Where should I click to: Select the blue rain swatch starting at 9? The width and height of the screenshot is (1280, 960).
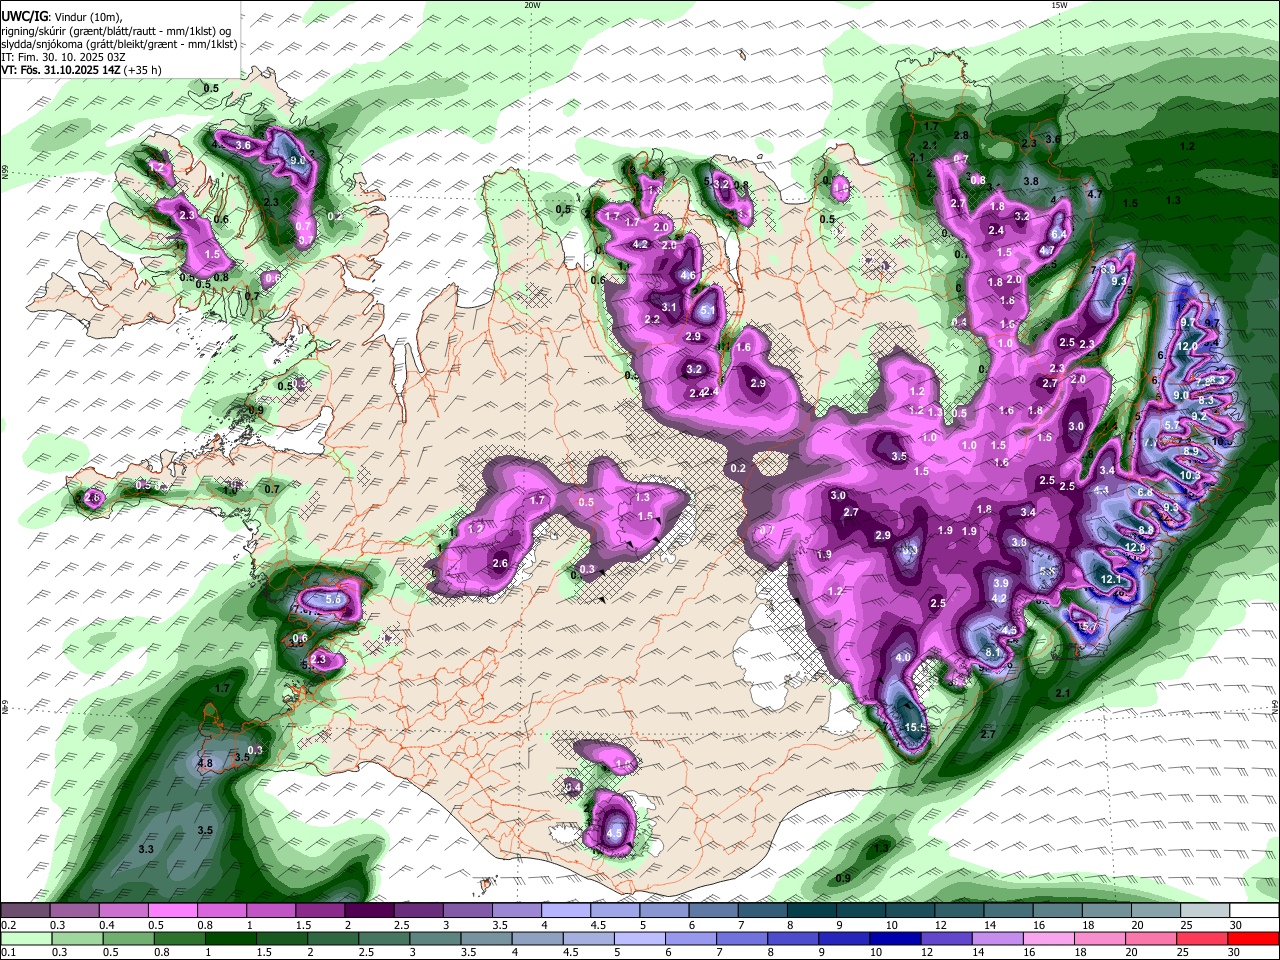point(845,938)
